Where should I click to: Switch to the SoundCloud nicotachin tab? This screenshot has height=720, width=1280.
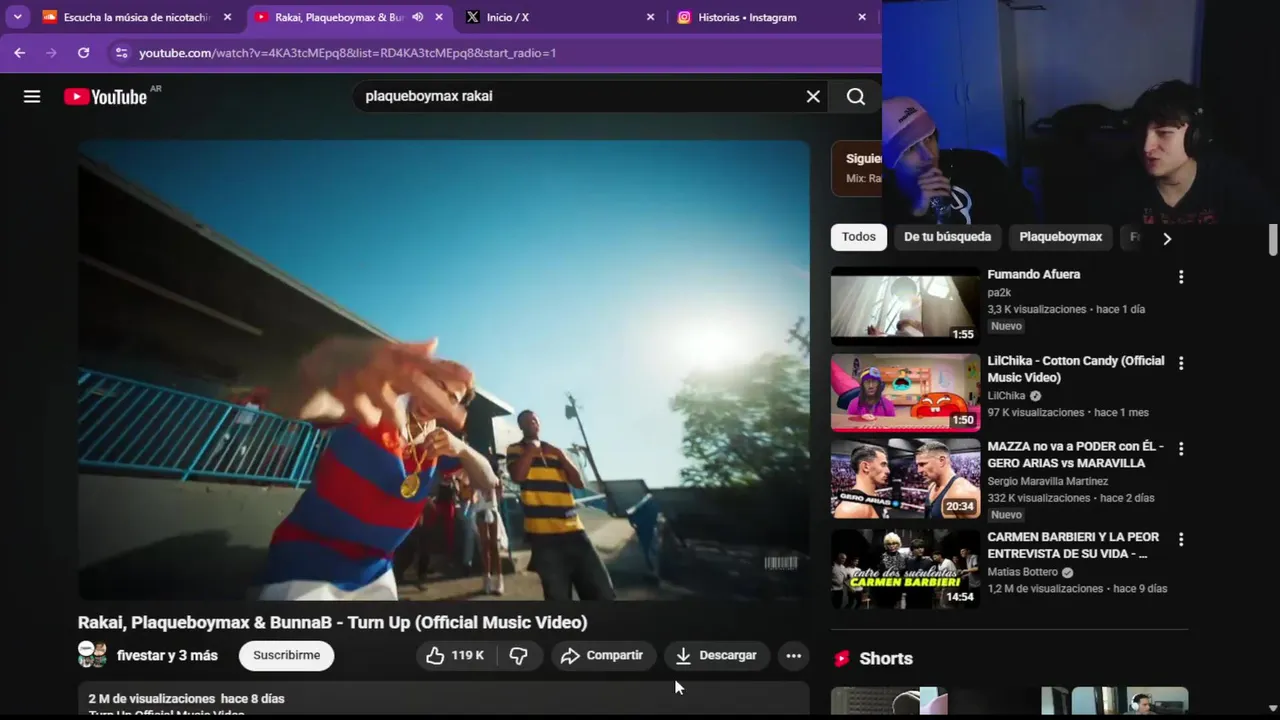click(137, 17)
